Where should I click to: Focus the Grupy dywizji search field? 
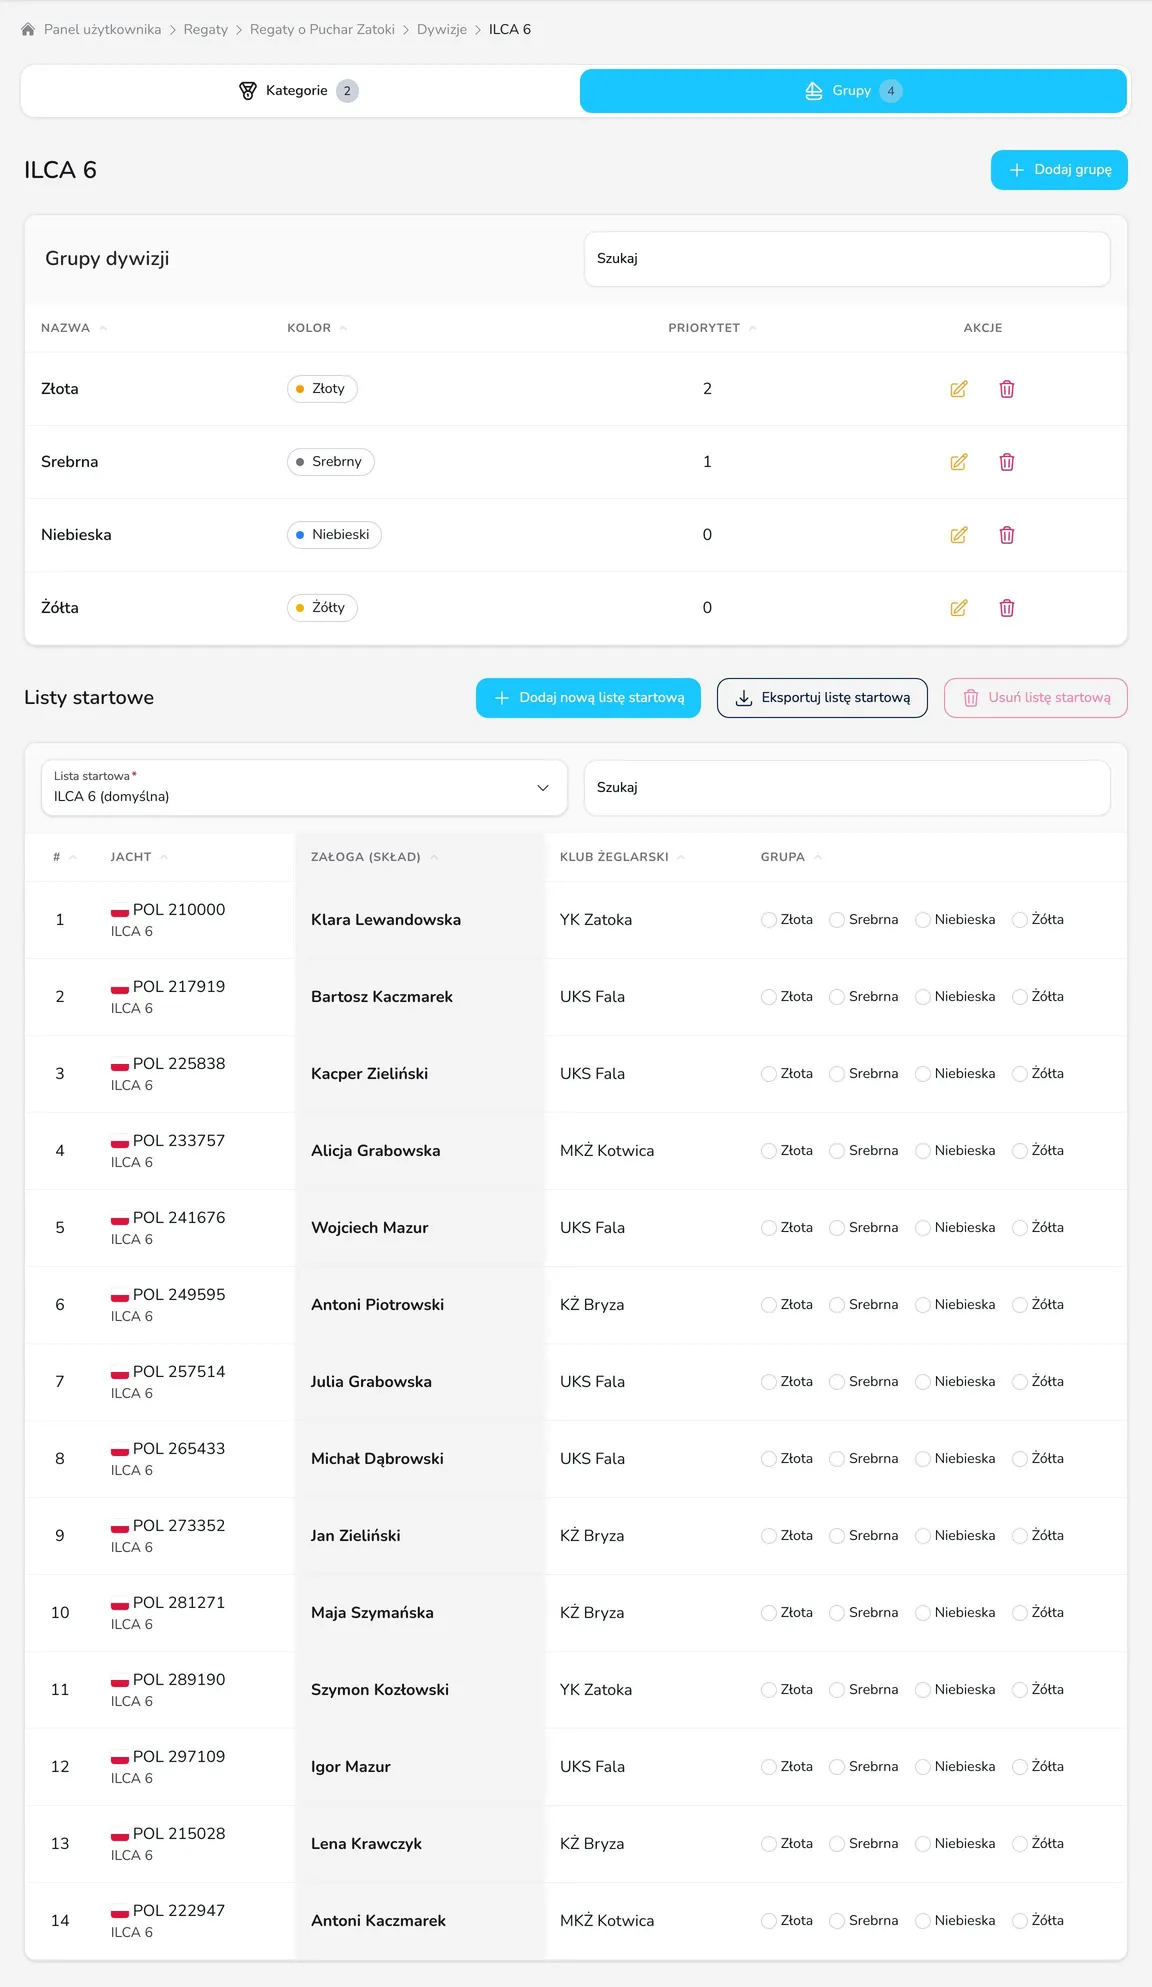click(x=847, y=259)
